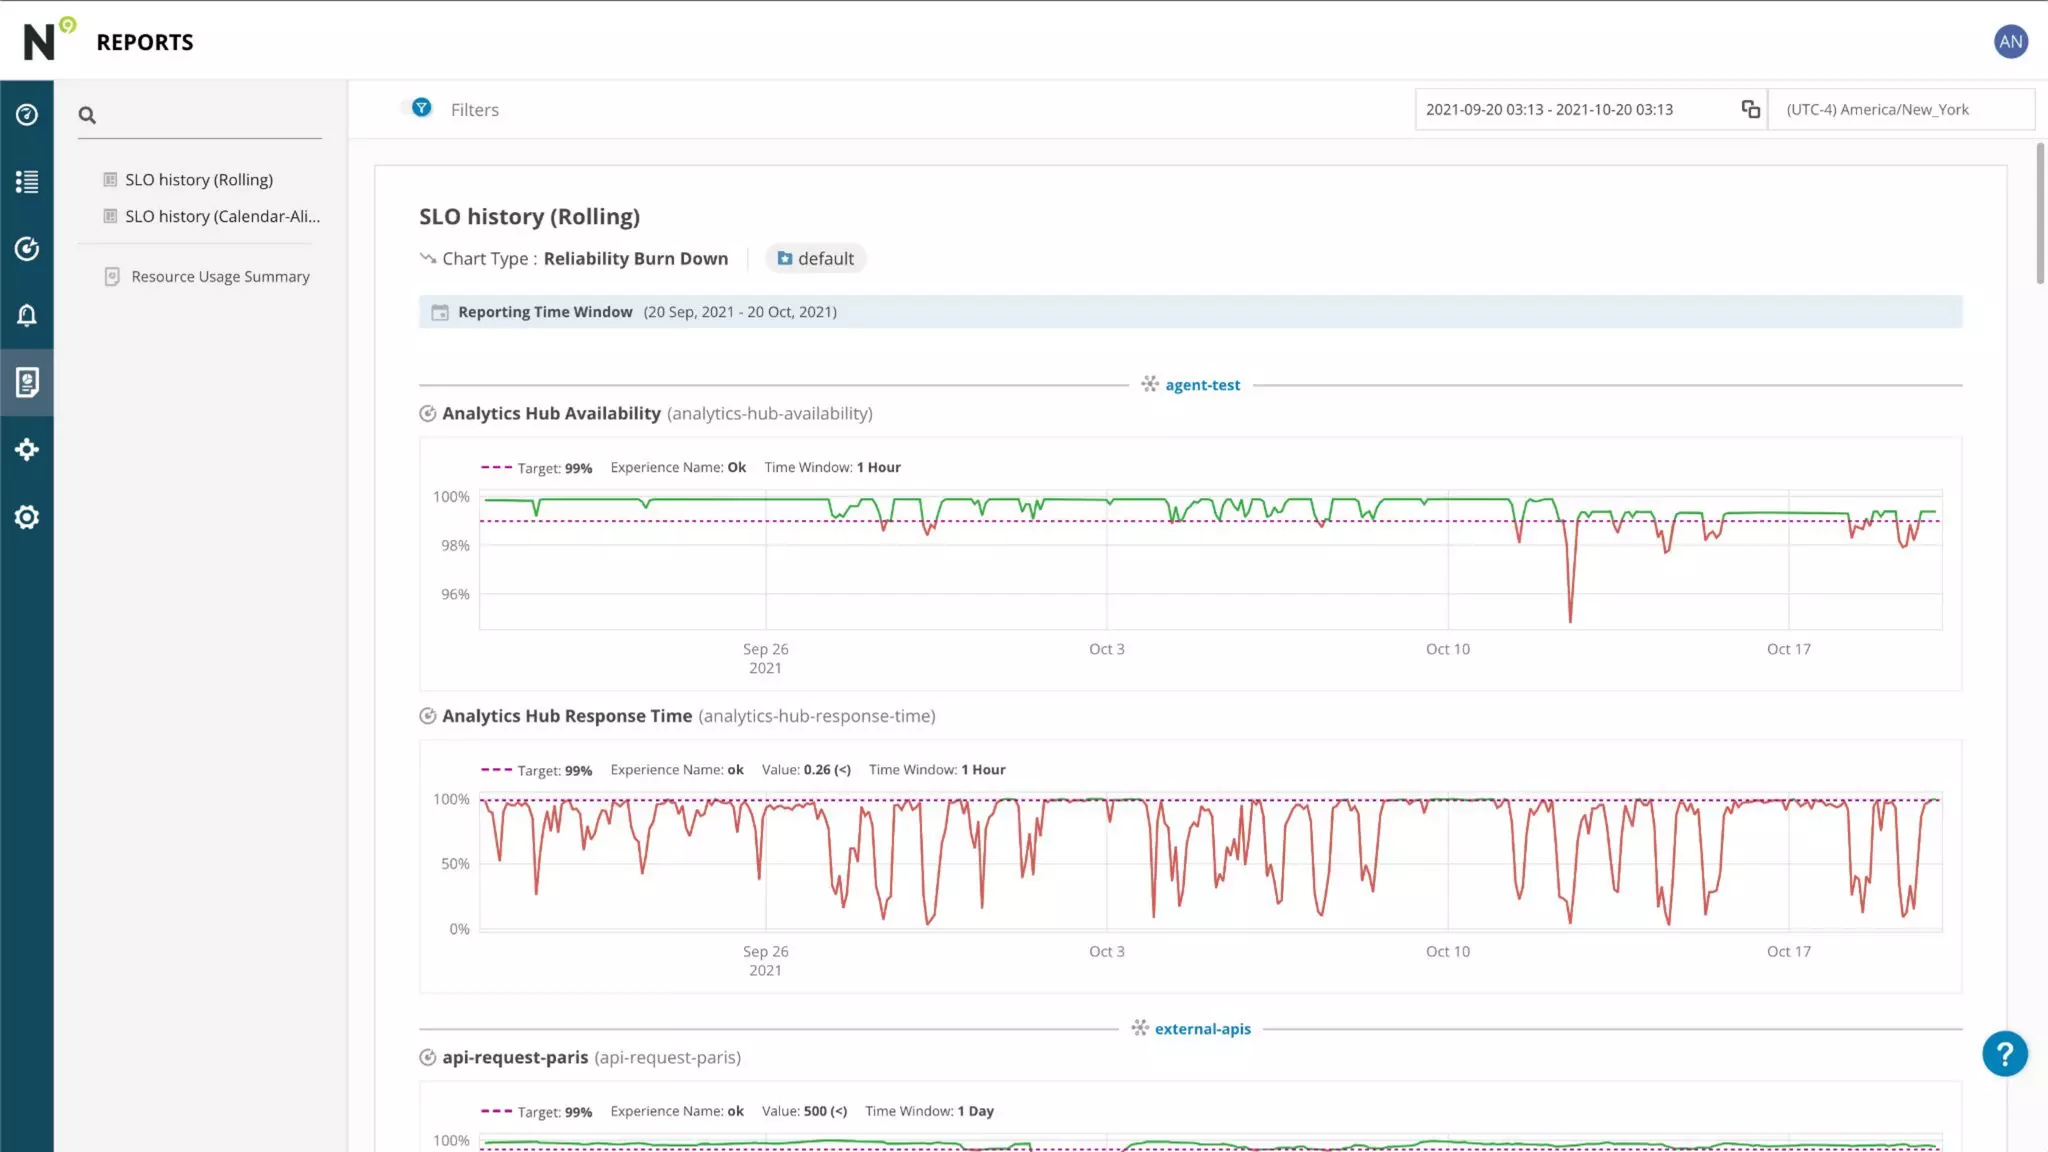Select SLO history (Calendar-Aligned) report

tap(221, 216)
